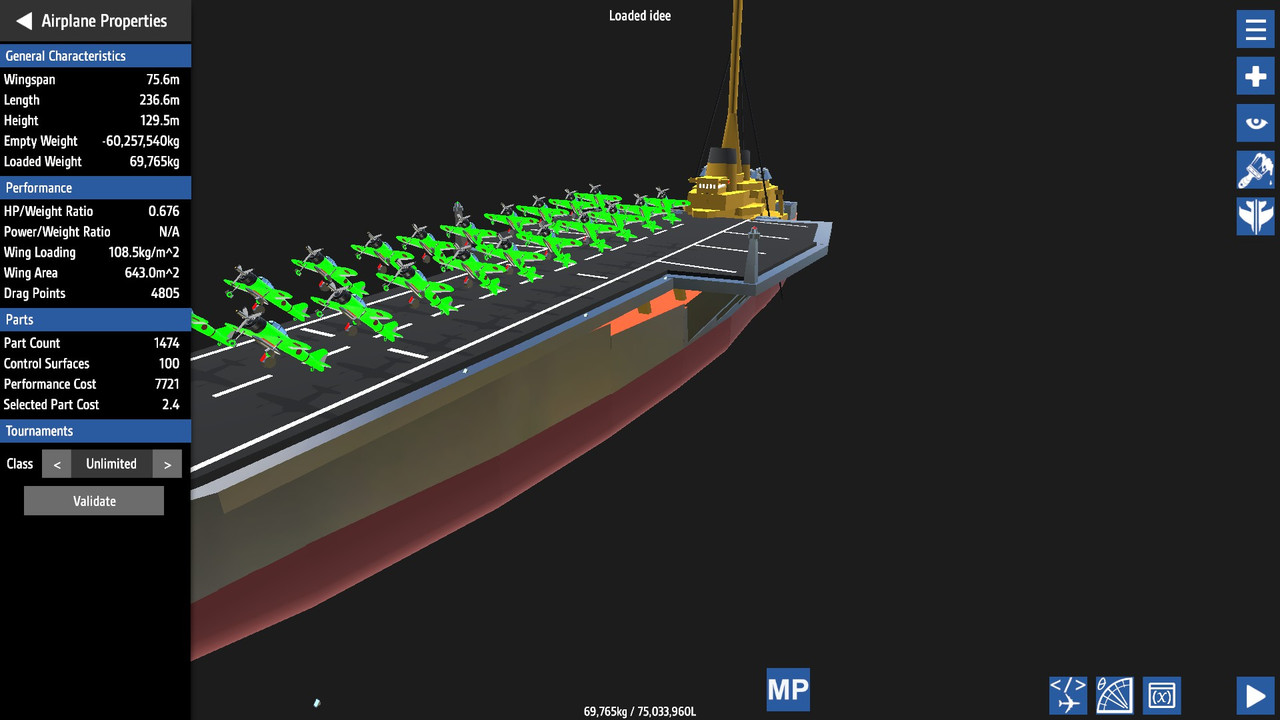The image size is (1280, 720).
Task: Open the variables (x) editor
Action: tap(1162, 695)
